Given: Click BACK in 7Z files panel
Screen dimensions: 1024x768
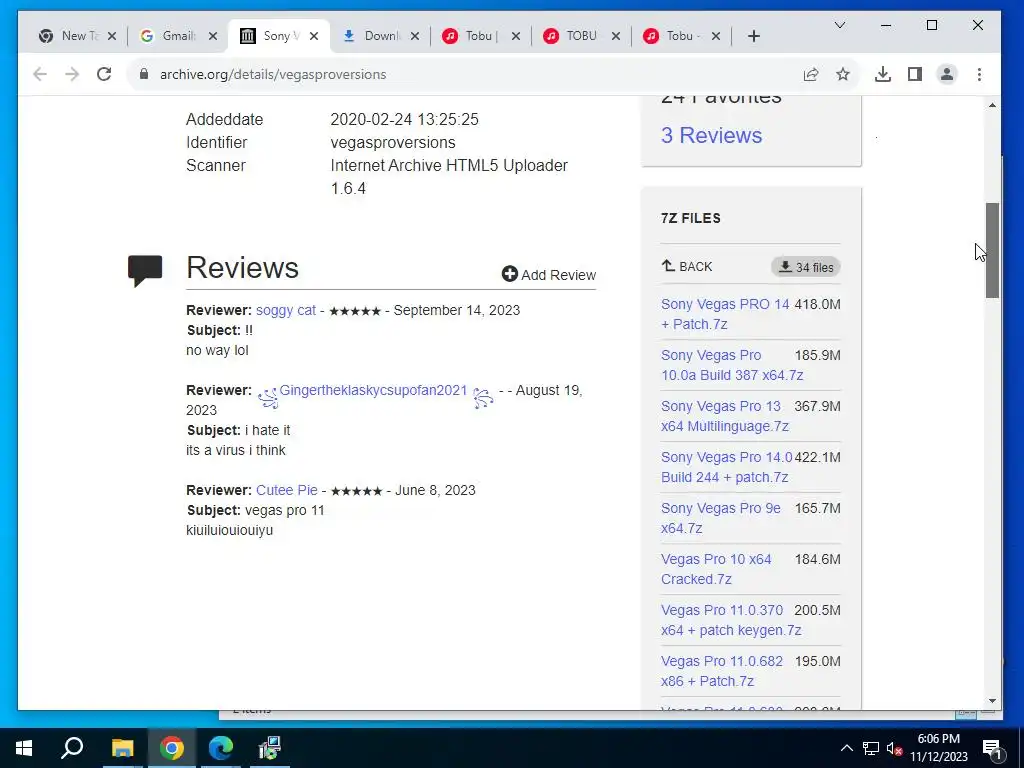Looking at the screenshot, I should (x=687, y=266).
